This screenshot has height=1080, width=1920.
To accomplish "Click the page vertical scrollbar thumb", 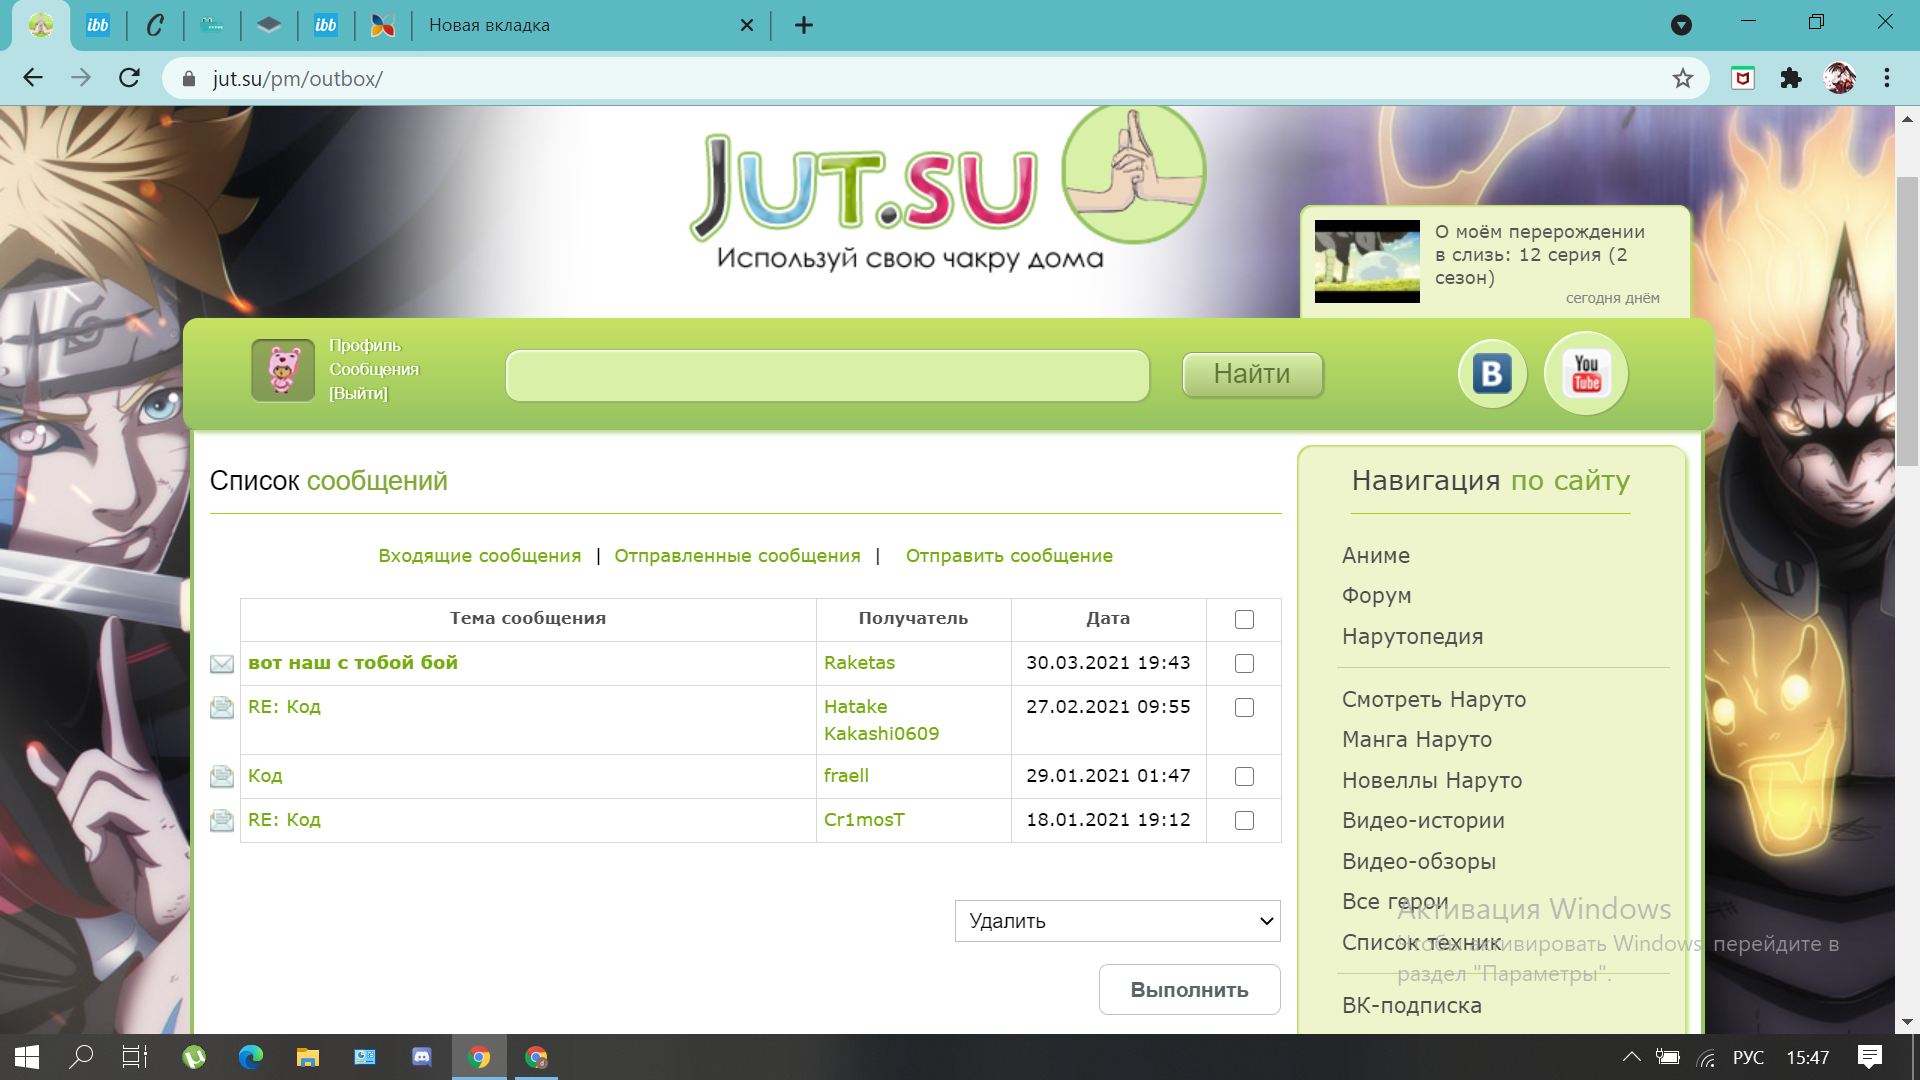I will 1907,320.
